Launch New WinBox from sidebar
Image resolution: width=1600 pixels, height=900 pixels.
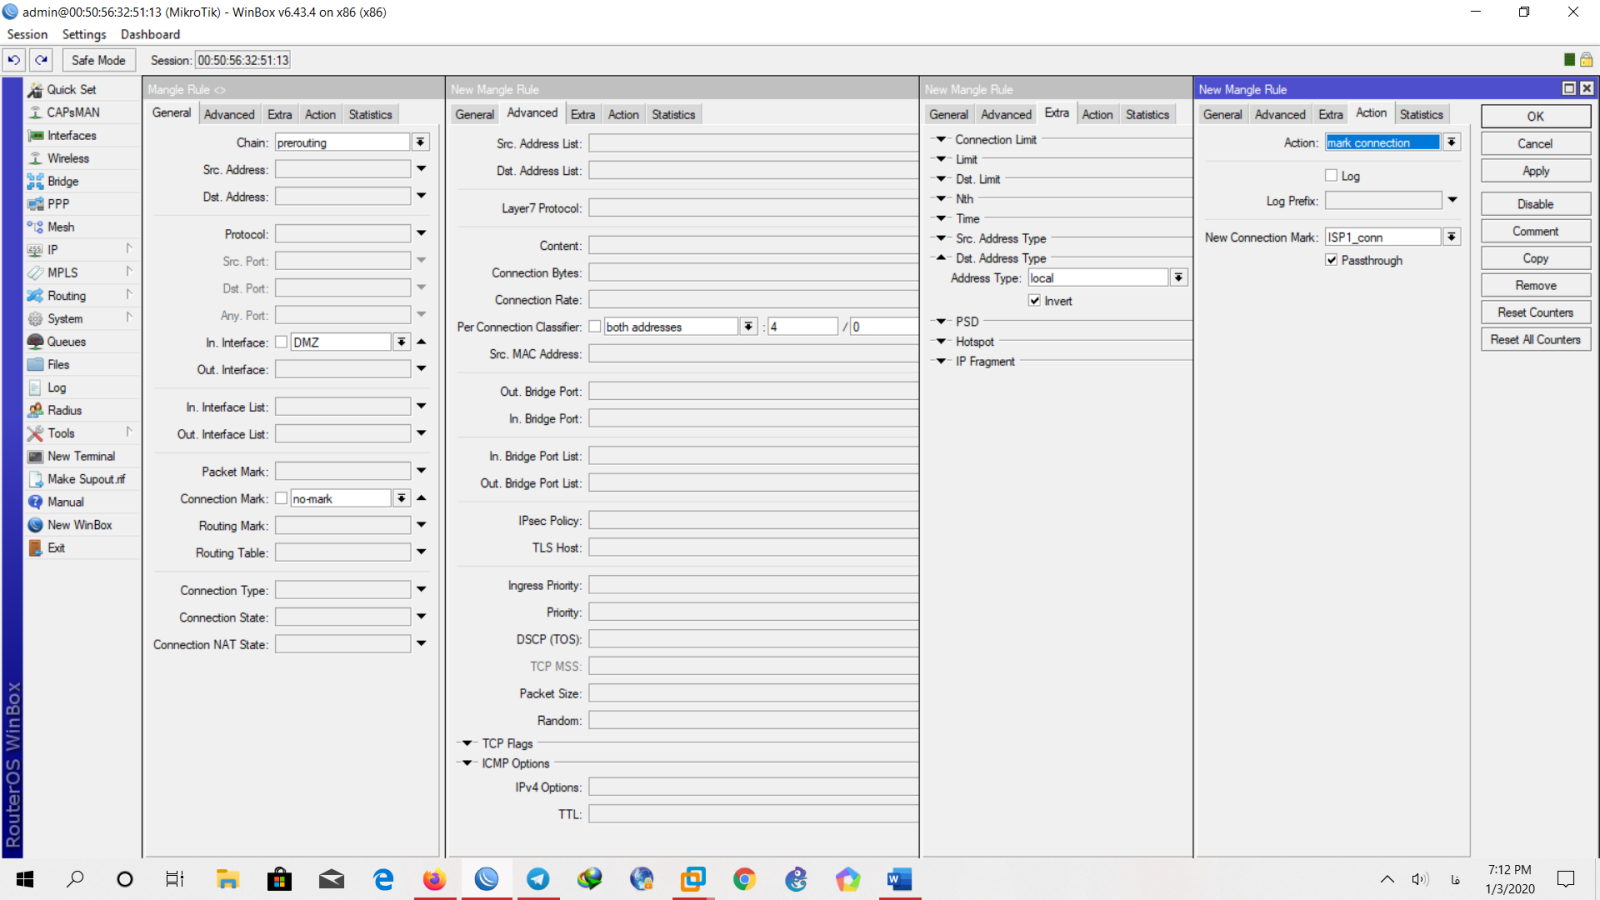point(79,525)
